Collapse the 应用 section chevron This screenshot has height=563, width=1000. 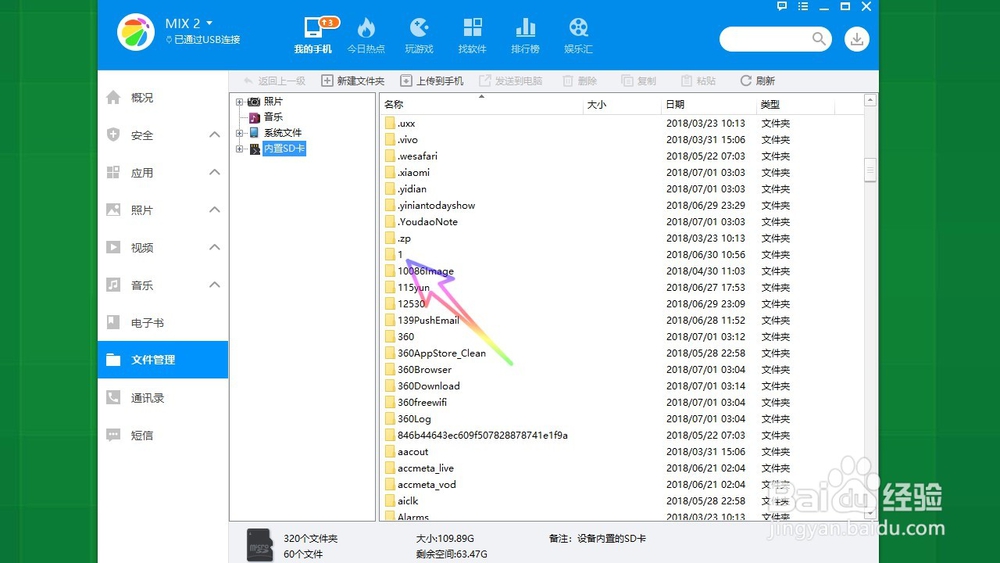pos(214,172)
